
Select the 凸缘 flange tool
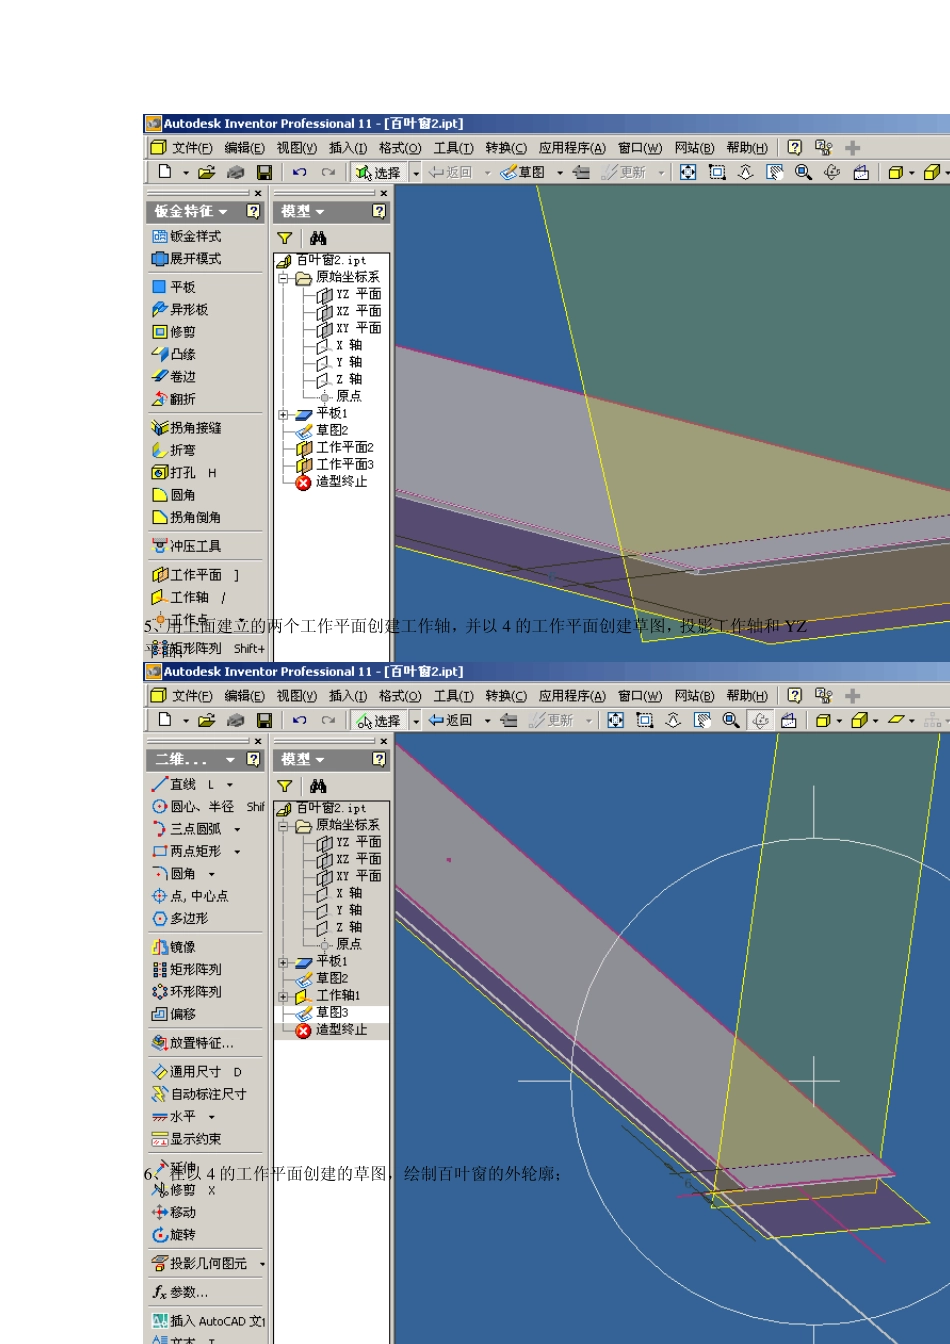(174, 354)
